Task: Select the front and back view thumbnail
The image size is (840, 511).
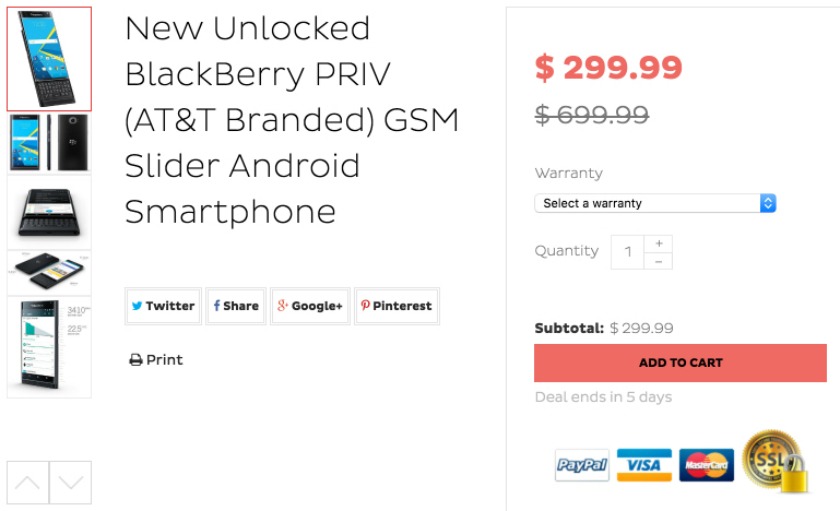Action: [x=49, y=142]
